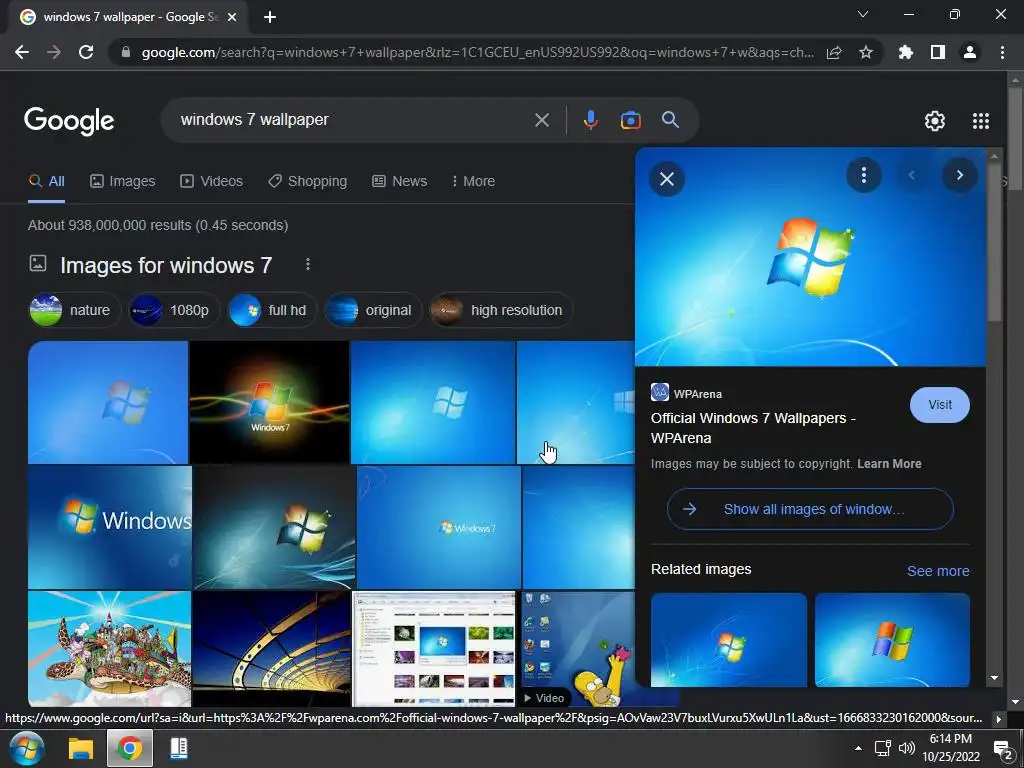Open preview panel three-dot options
Image resolution: width=1024 pixels, height=768 pixels.
coord(863,175)
